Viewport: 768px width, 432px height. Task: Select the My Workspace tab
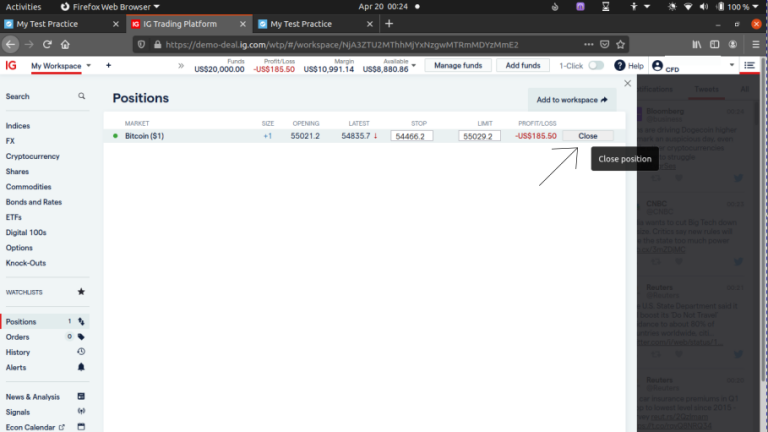56,66
